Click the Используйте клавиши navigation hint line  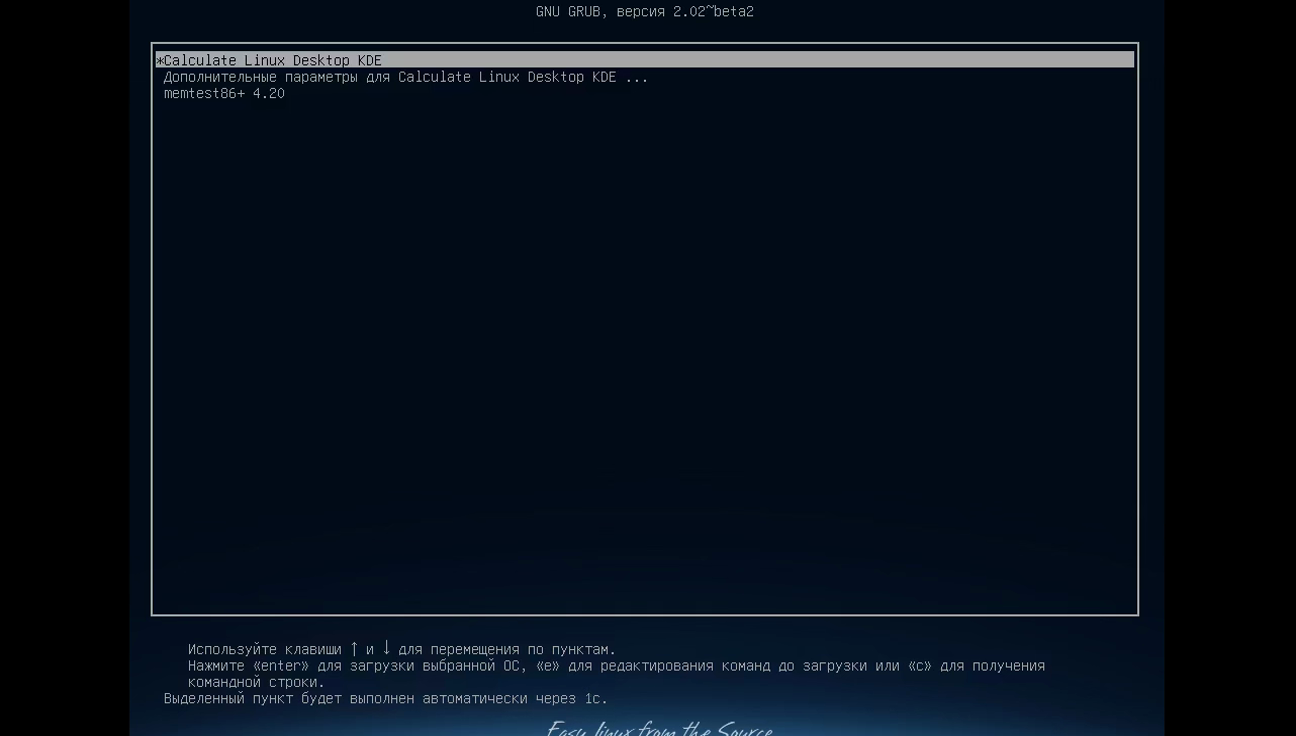(x=402, y=649)
